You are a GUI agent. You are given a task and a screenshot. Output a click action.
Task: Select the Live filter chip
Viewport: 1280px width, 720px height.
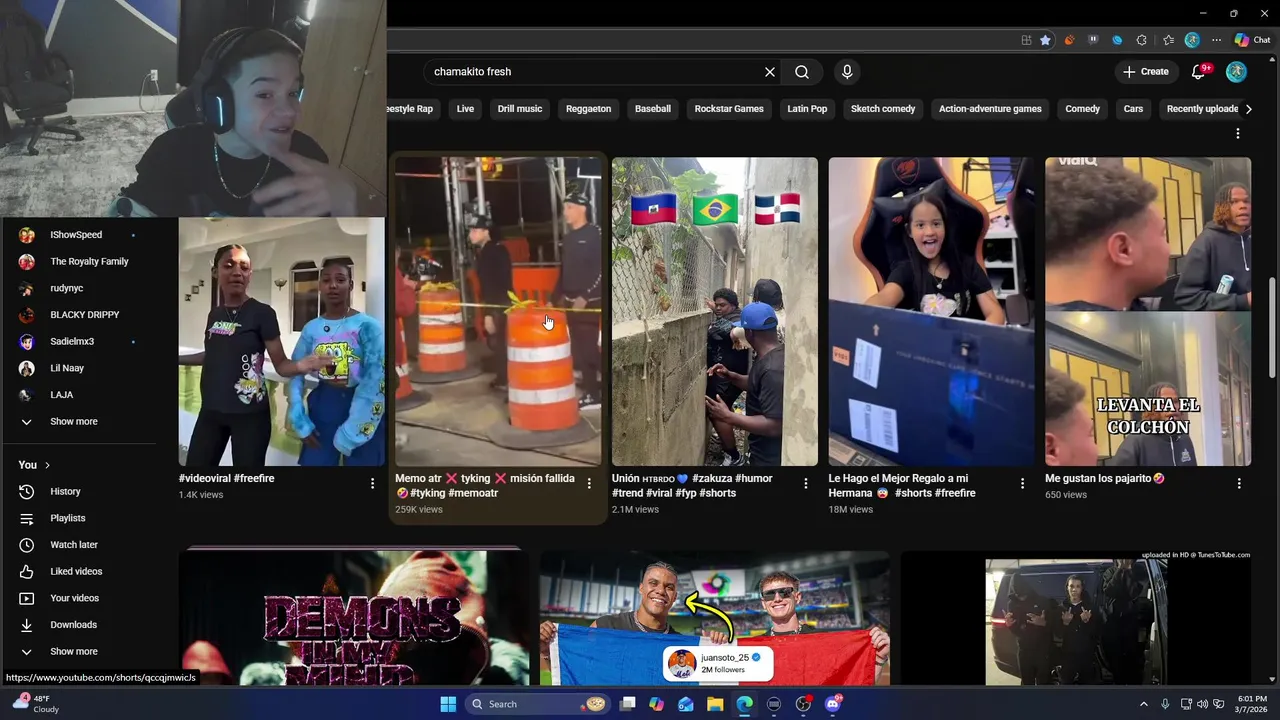(465, 109)
